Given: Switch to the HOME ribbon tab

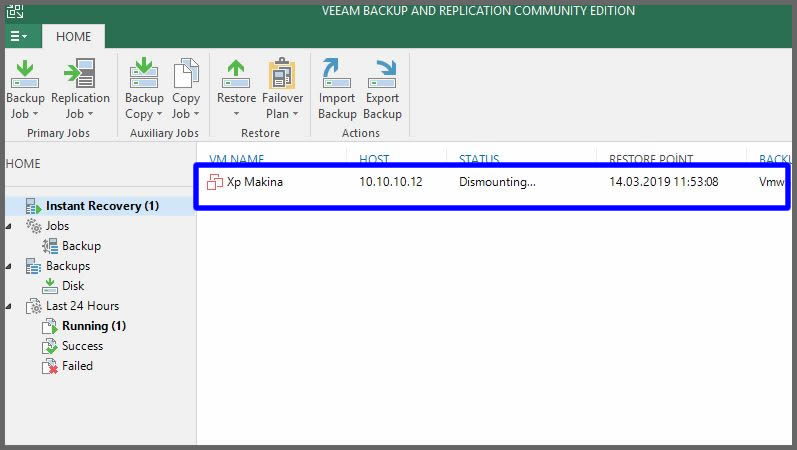Looking at the screenshot, I should 74,37.
